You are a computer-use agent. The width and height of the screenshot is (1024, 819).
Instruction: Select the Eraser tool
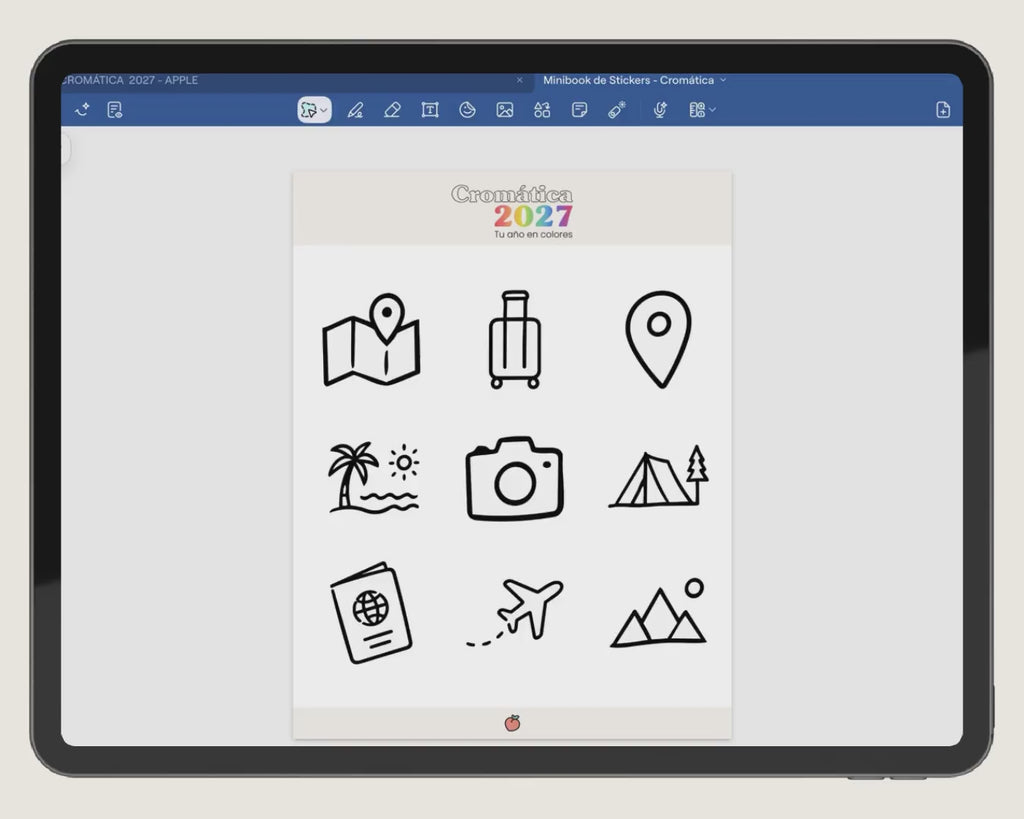tap(392, 110)
